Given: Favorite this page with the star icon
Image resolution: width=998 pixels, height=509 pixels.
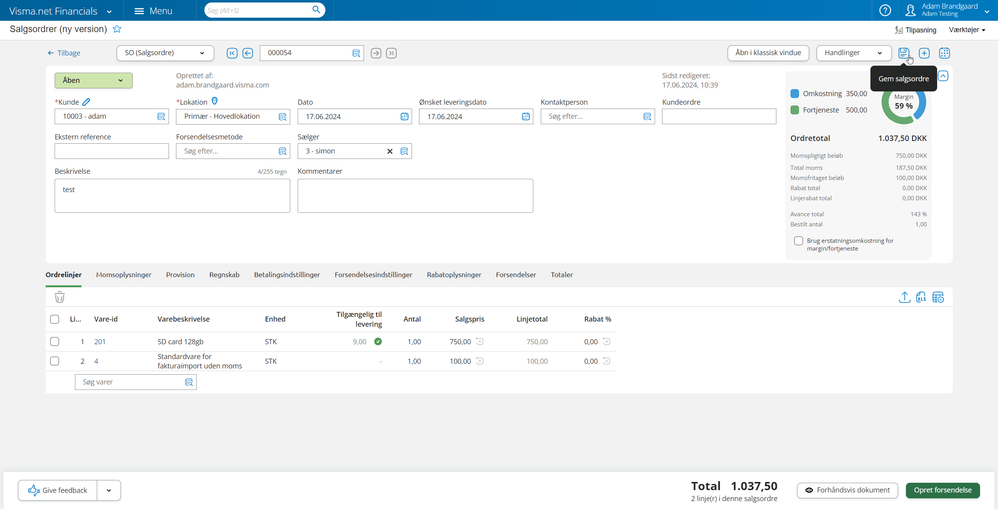Looking at the screenshot, I should pos(117,29).
